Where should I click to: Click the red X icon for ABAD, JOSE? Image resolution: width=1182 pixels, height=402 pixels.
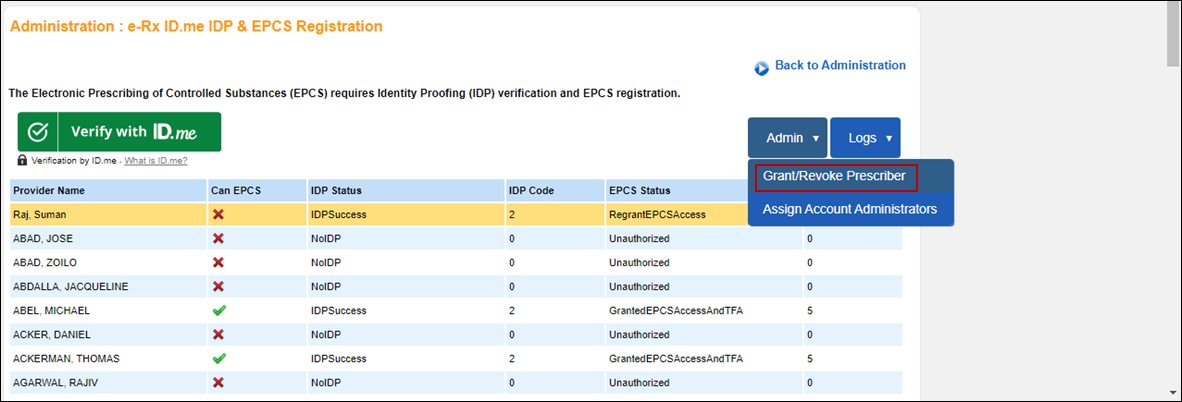218,239
